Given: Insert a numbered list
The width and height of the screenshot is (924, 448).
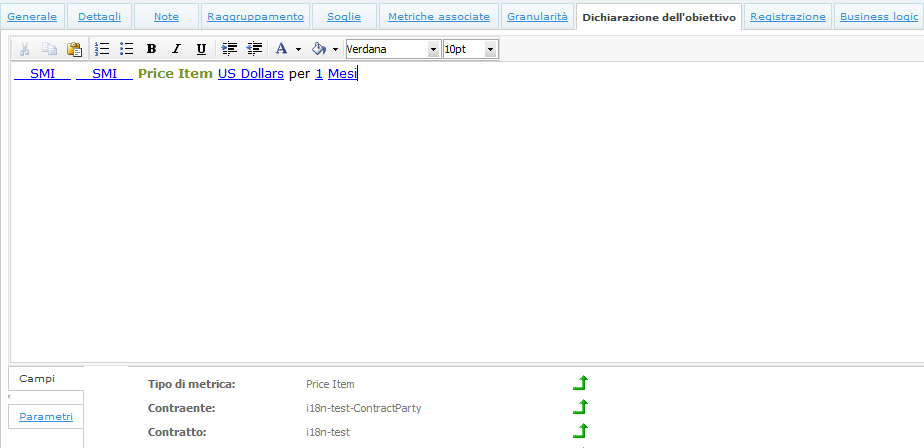Looking at the screenshot, I should click(x=102, y=49).
